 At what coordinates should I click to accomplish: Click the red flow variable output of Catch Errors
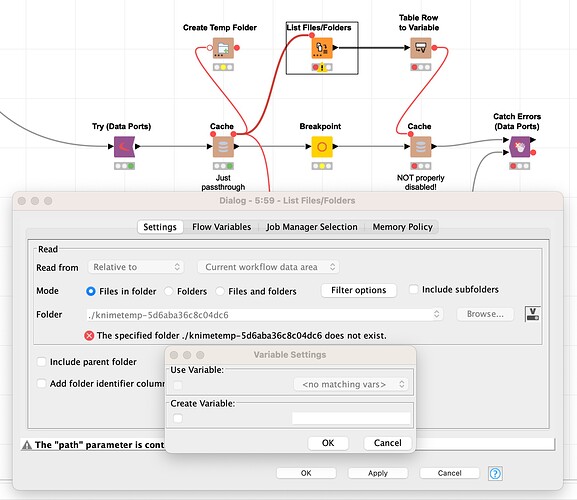point(533,152)
